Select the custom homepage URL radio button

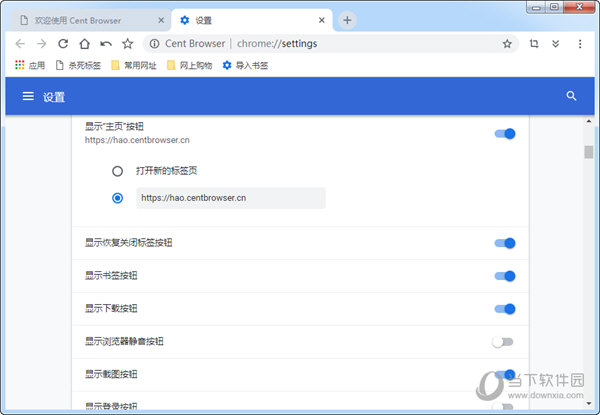pos(117,198)
